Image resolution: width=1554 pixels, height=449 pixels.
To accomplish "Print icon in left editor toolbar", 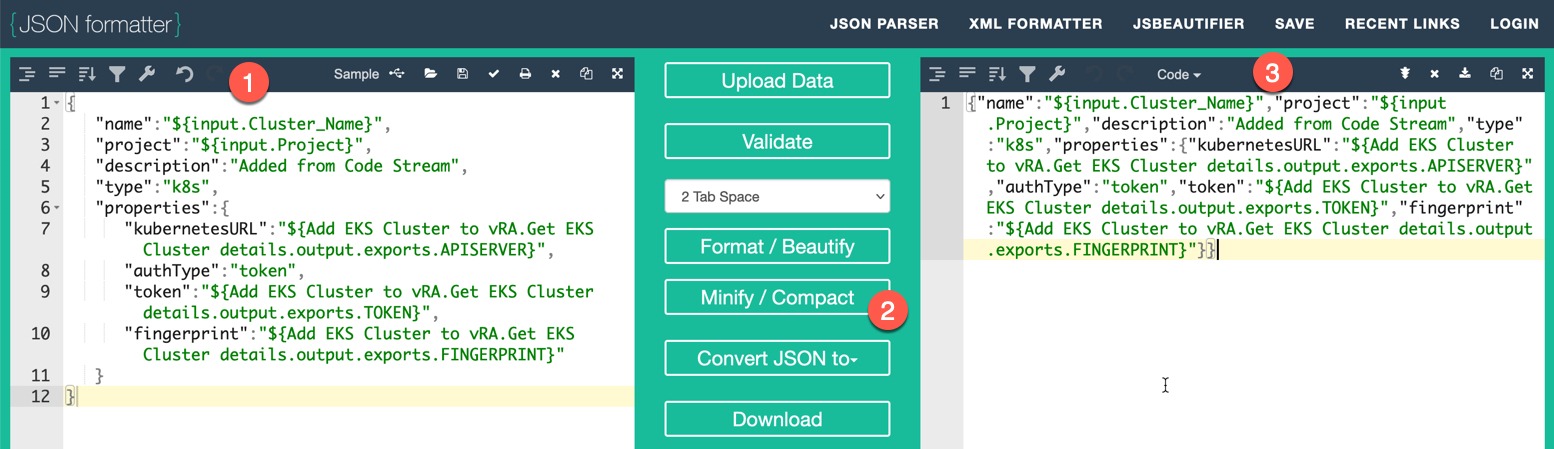I will 525,74.
